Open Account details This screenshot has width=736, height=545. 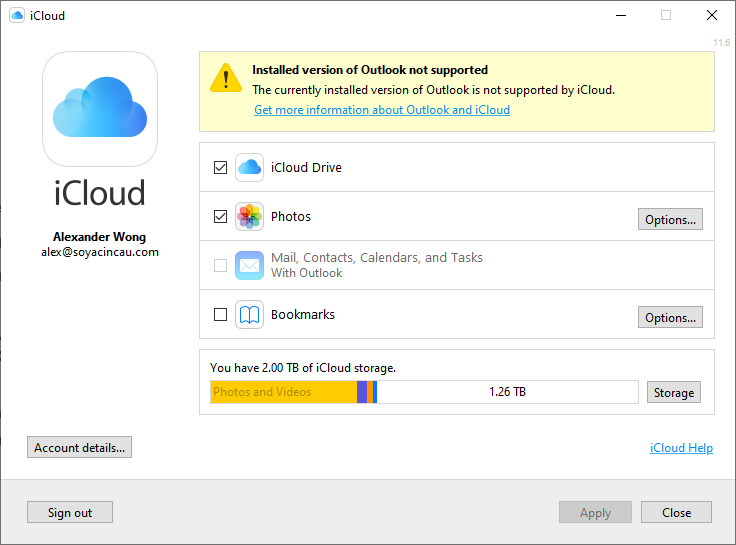79,447
